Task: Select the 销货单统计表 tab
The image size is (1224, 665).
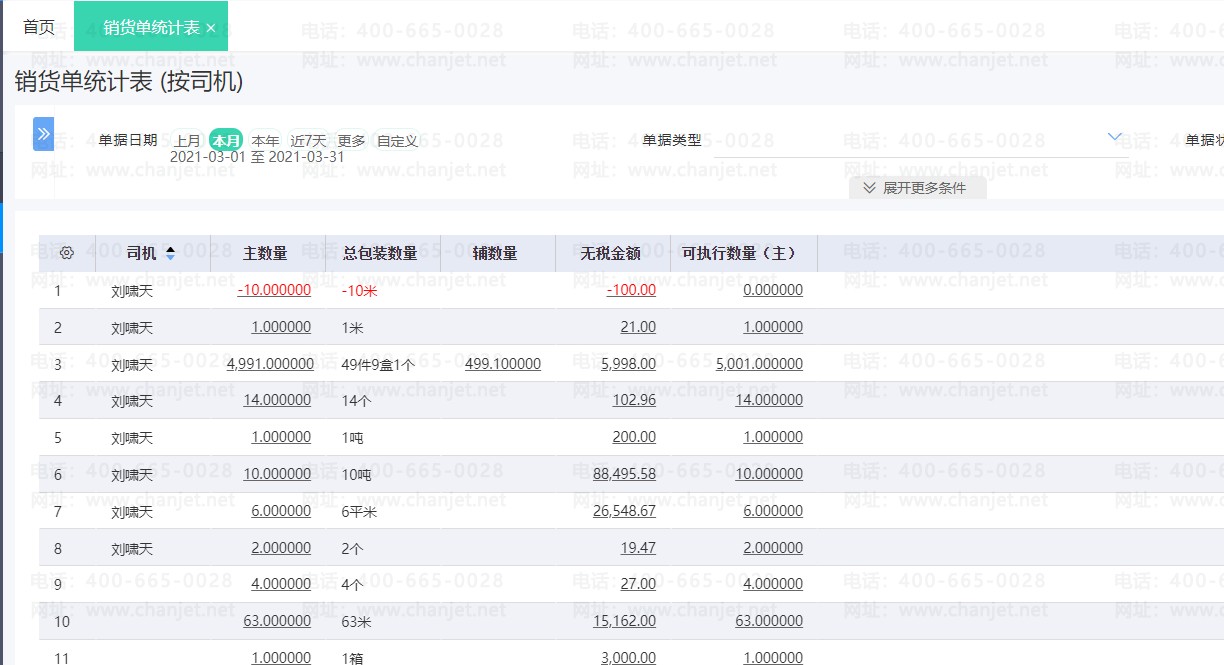Action: (x=151, y=27)
